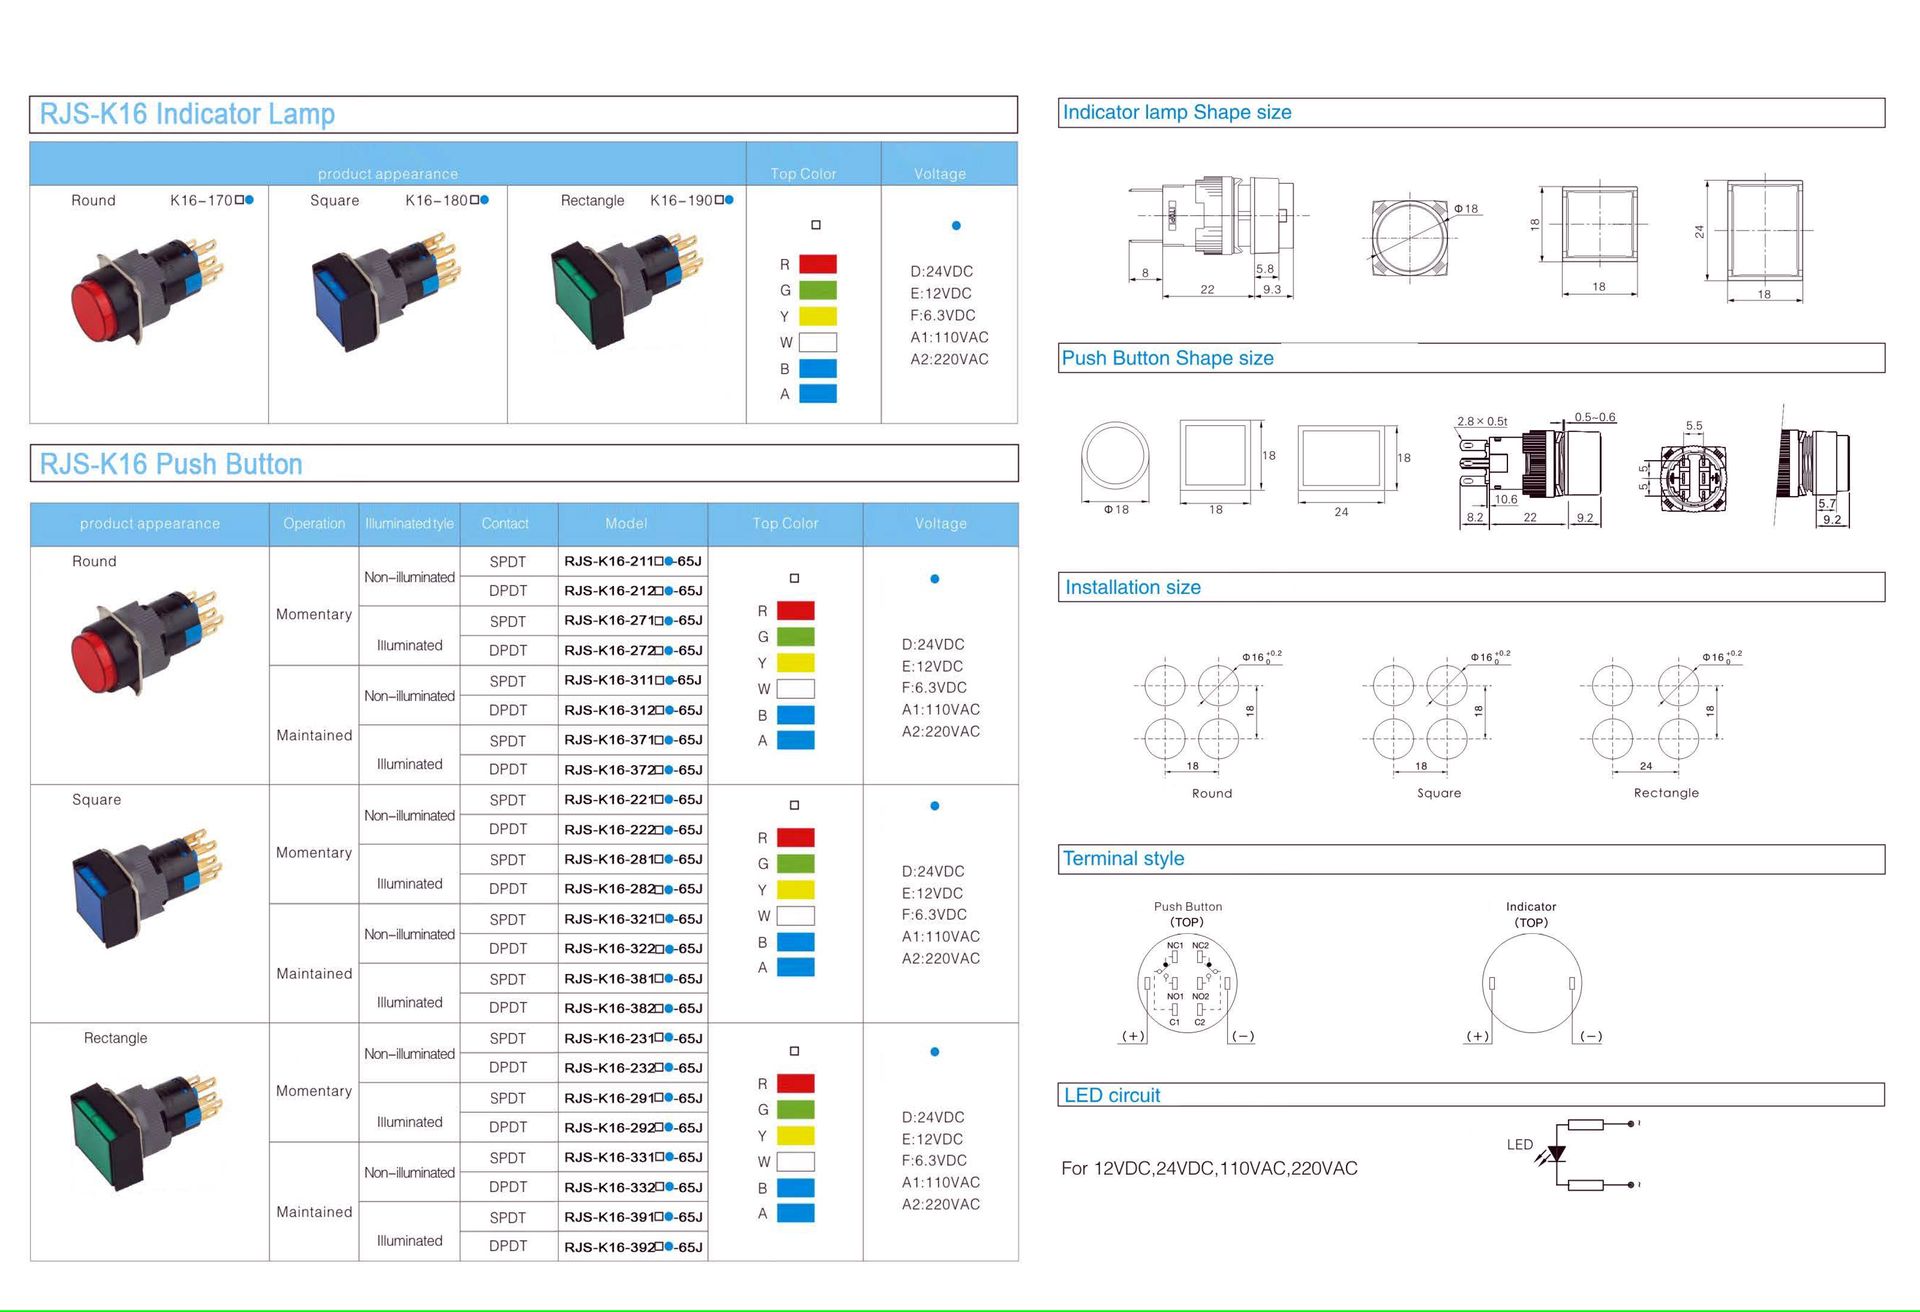Click the Model column header
Screen dimensions: 1920x1312
click(x=626, y=523)
